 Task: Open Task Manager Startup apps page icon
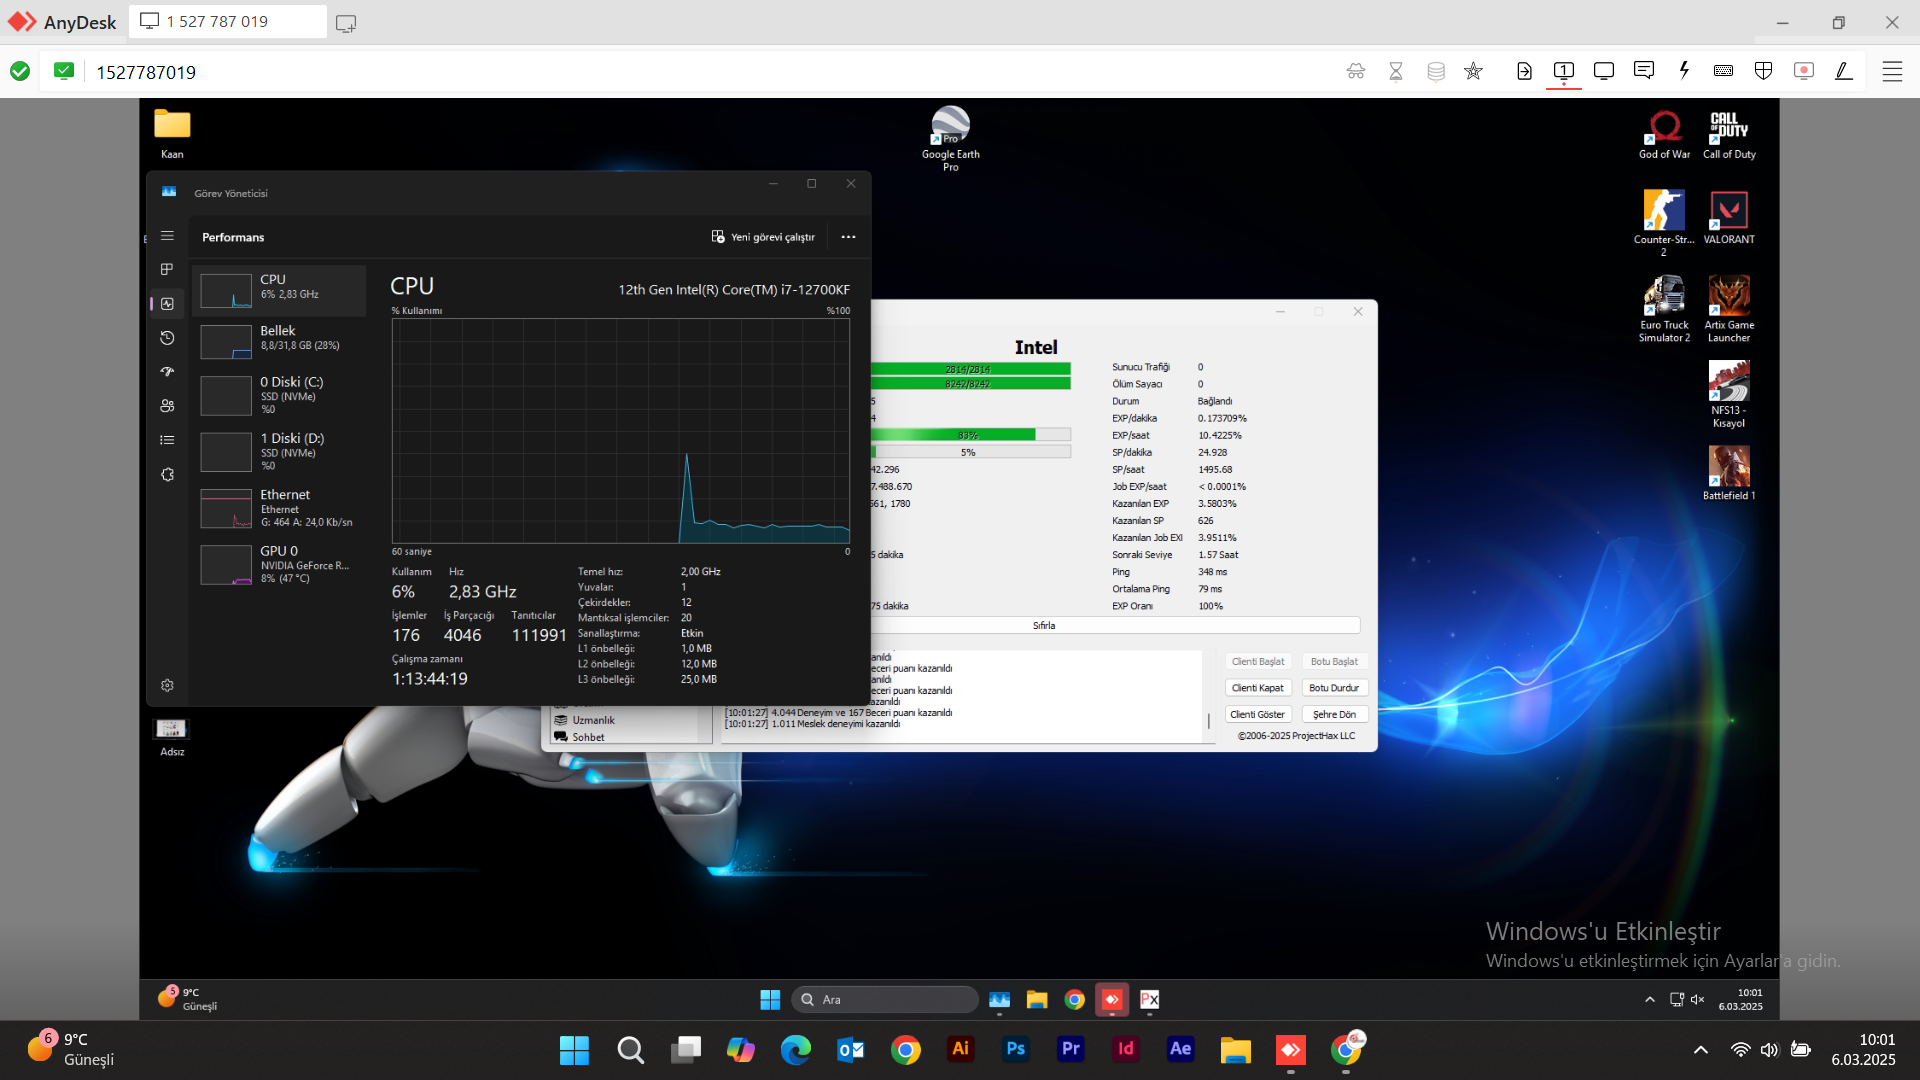tap(167, 372)
